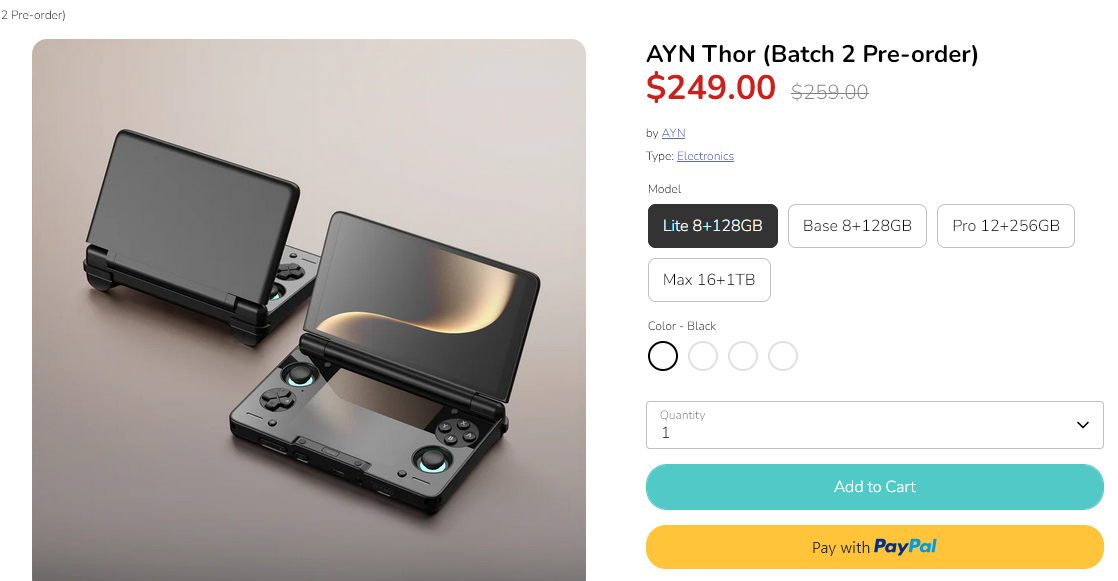Choose the second color swatch circle
Image resolution: width=1118 pixels, height=581 pixels.
click(703, 356)
